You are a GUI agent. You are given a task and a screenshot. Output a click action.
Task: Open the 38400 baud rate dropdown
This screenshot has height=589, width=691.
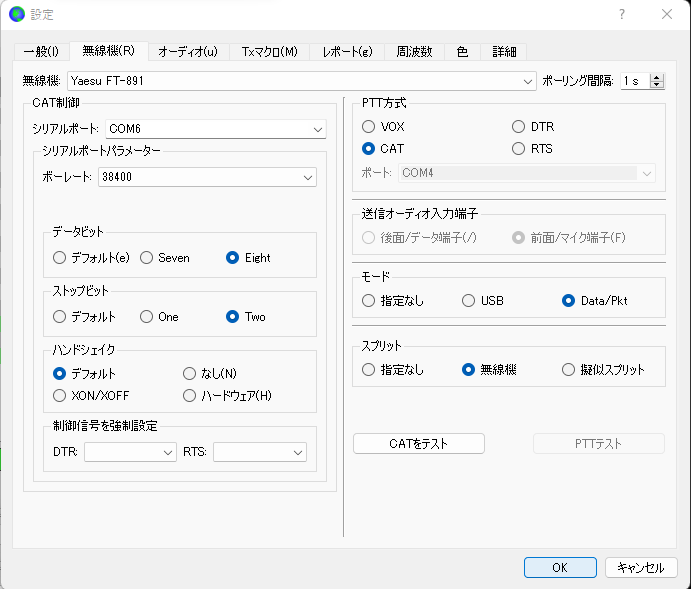click(x=207, y=177)
